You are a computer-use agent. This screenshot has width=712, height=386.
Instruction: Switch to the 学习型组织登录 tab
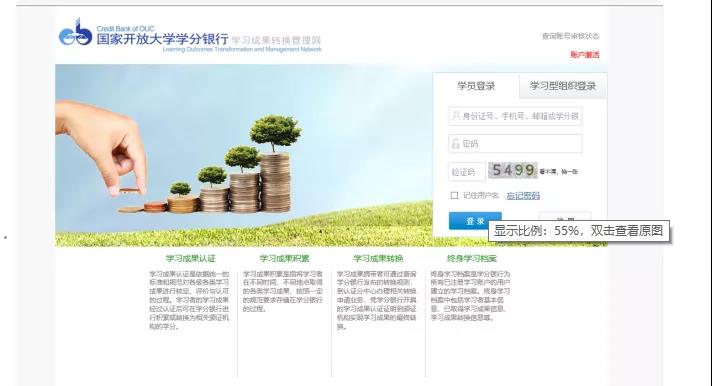(563, 86)
